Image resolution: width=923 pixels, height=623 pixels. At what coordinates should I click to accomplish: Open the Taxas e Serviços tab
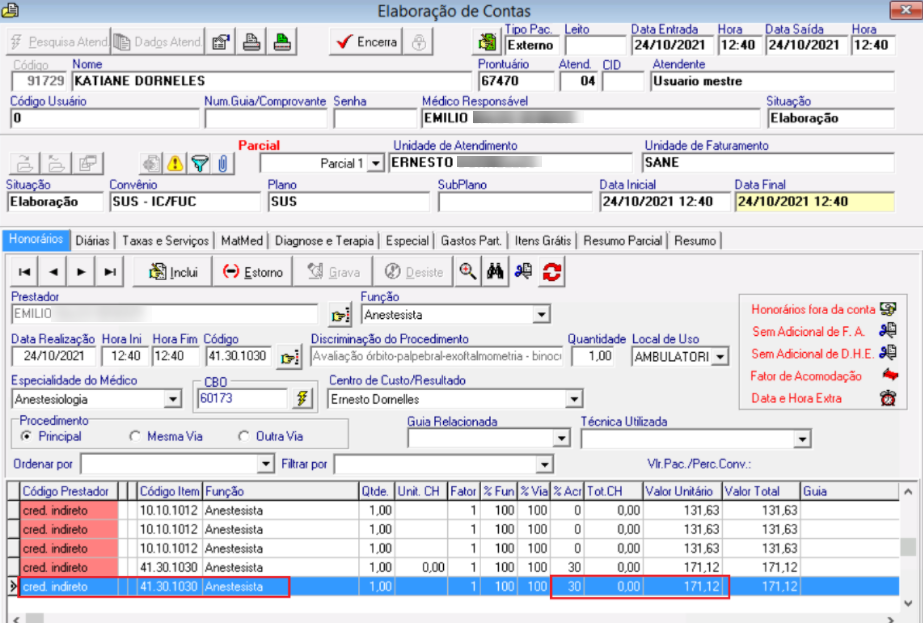pyautogui.click(x=165, y=241)
